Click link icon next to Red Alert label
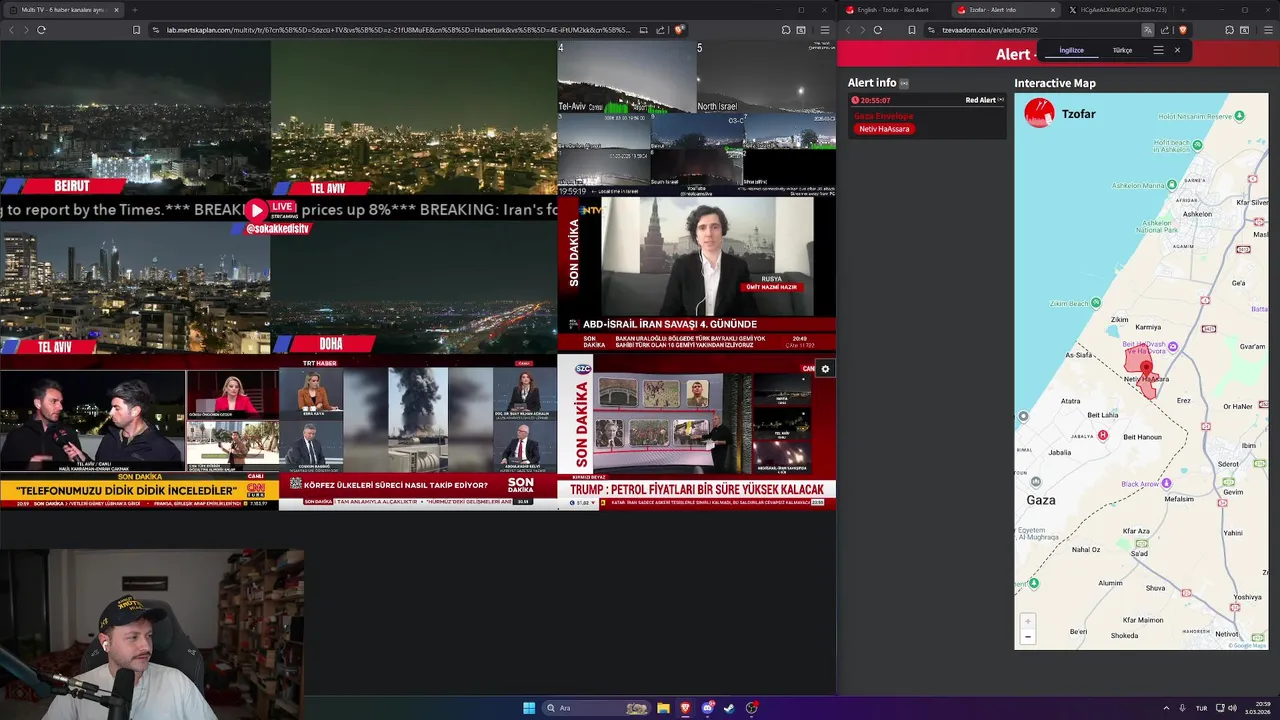The width and height of the screenshot is (1280, 720). click(x=1001, y=100)
